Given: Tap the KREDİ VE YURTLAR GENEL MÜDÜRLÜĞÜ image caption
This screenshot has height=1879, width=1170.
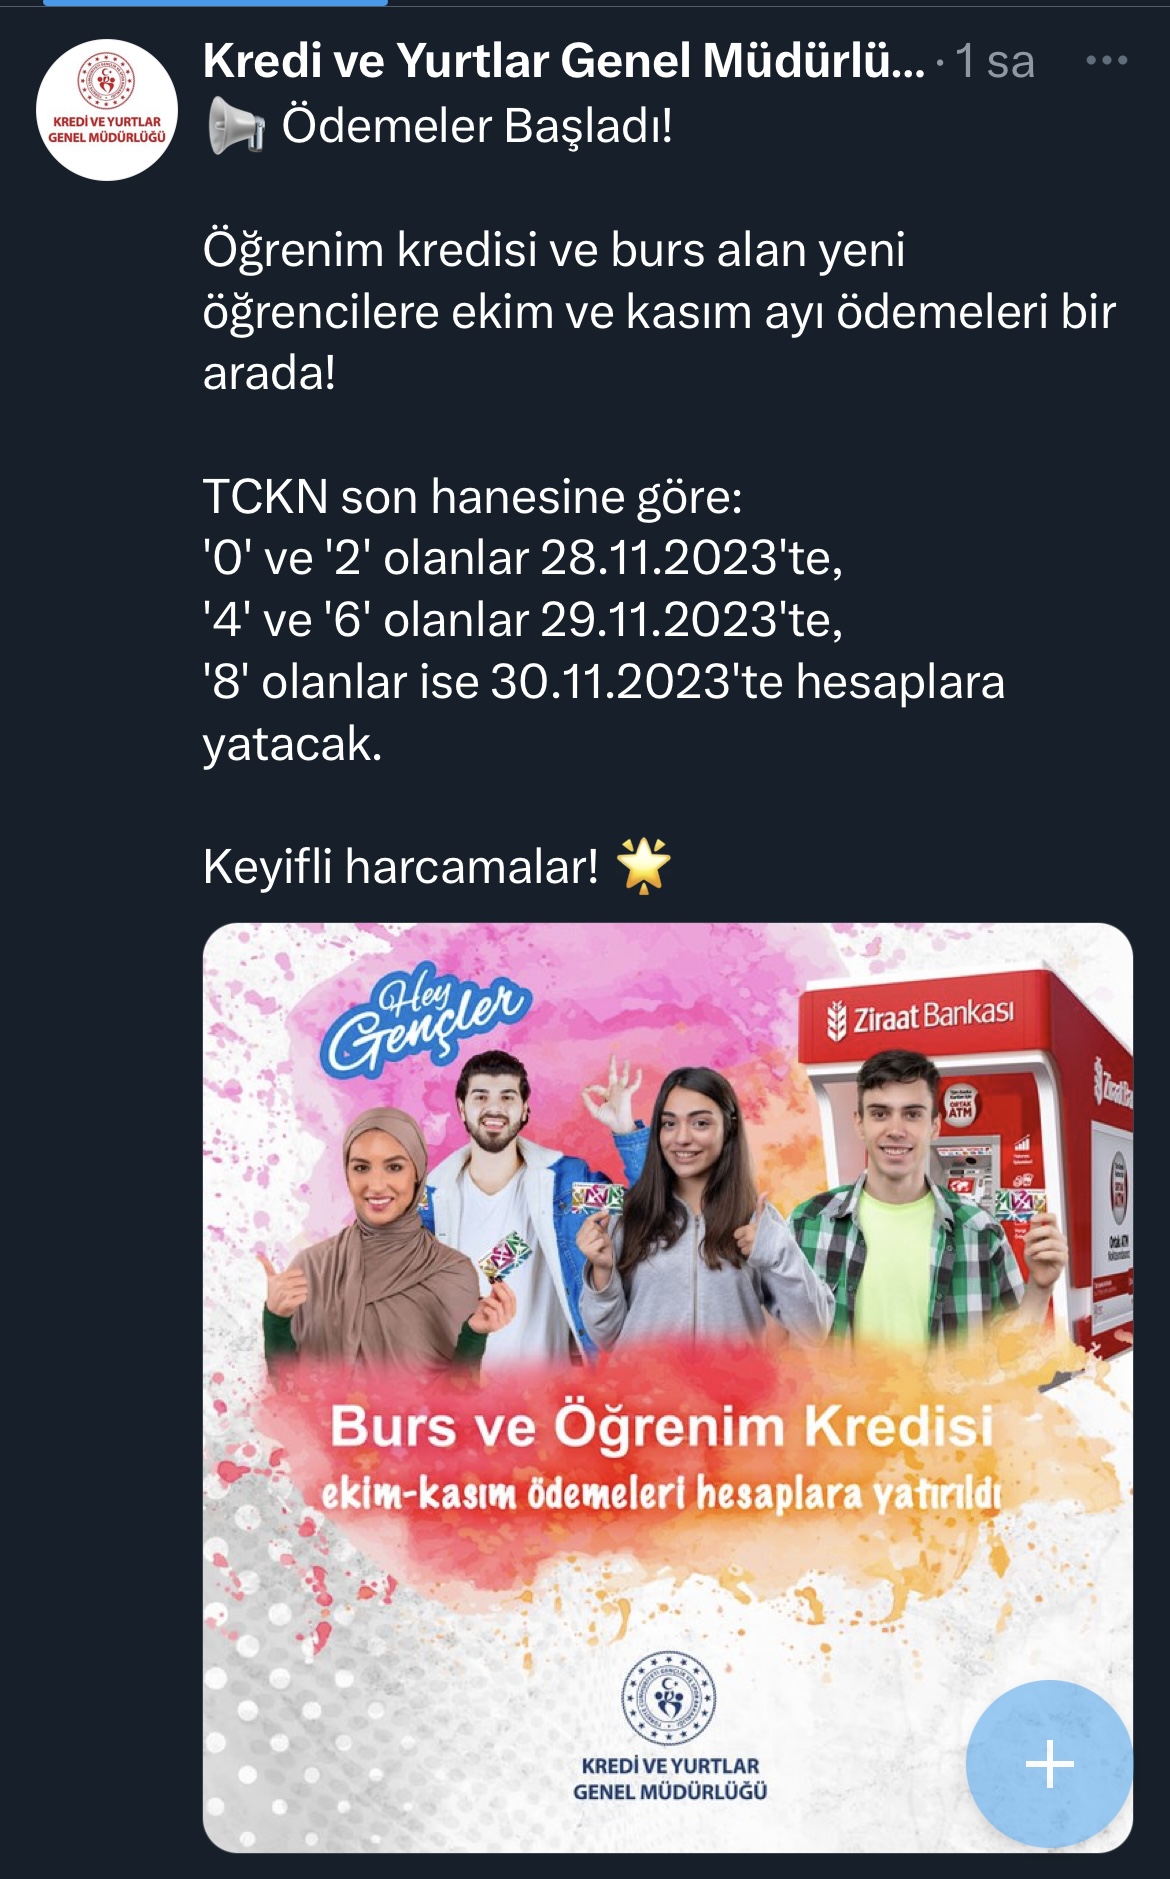Looking at the screenshot, I should [670, 1779].
